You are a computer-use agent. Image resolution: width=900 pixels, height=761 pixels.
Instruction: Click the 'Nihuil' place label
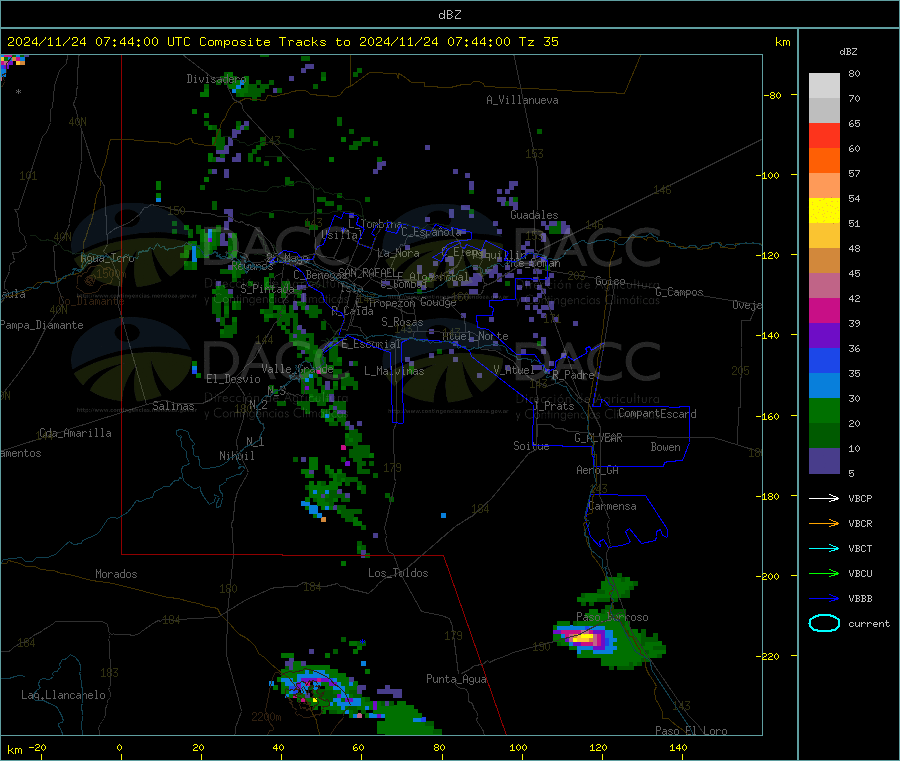click(x=236, y=456)
